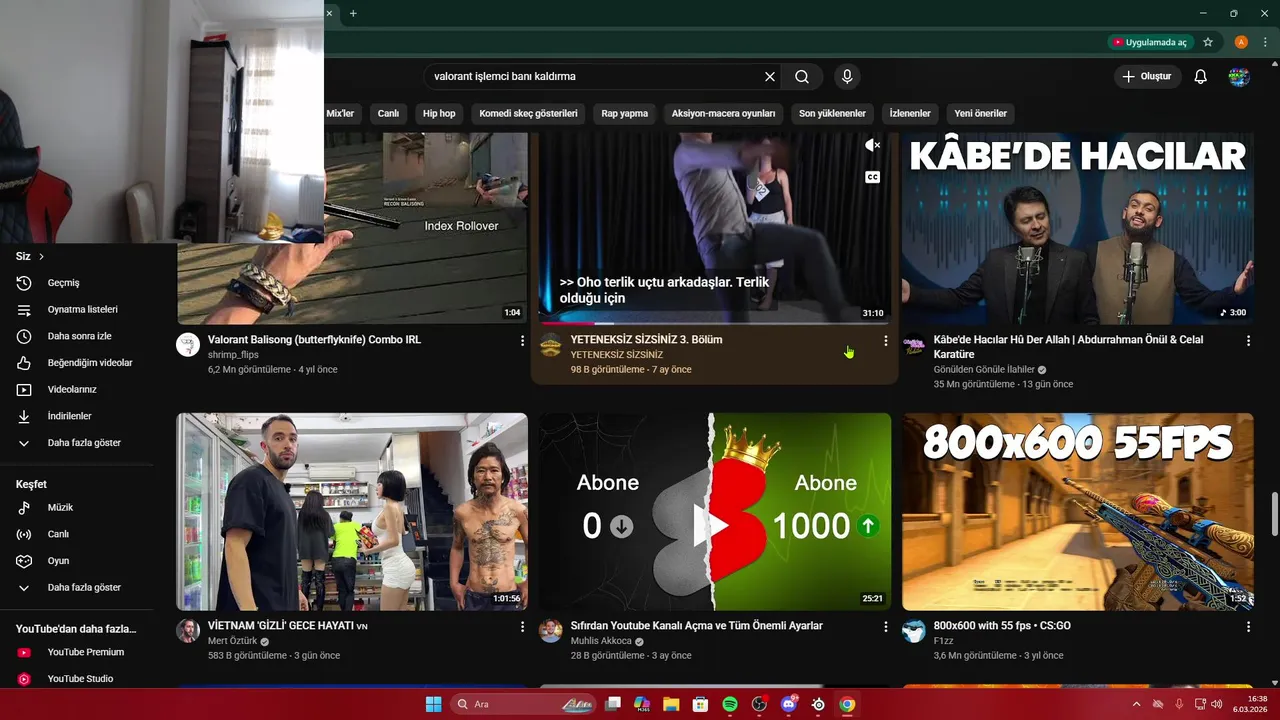Click the Oluştur create button
The height and width of the screenshot is (720, 1280).
[x=1147, y=77]
